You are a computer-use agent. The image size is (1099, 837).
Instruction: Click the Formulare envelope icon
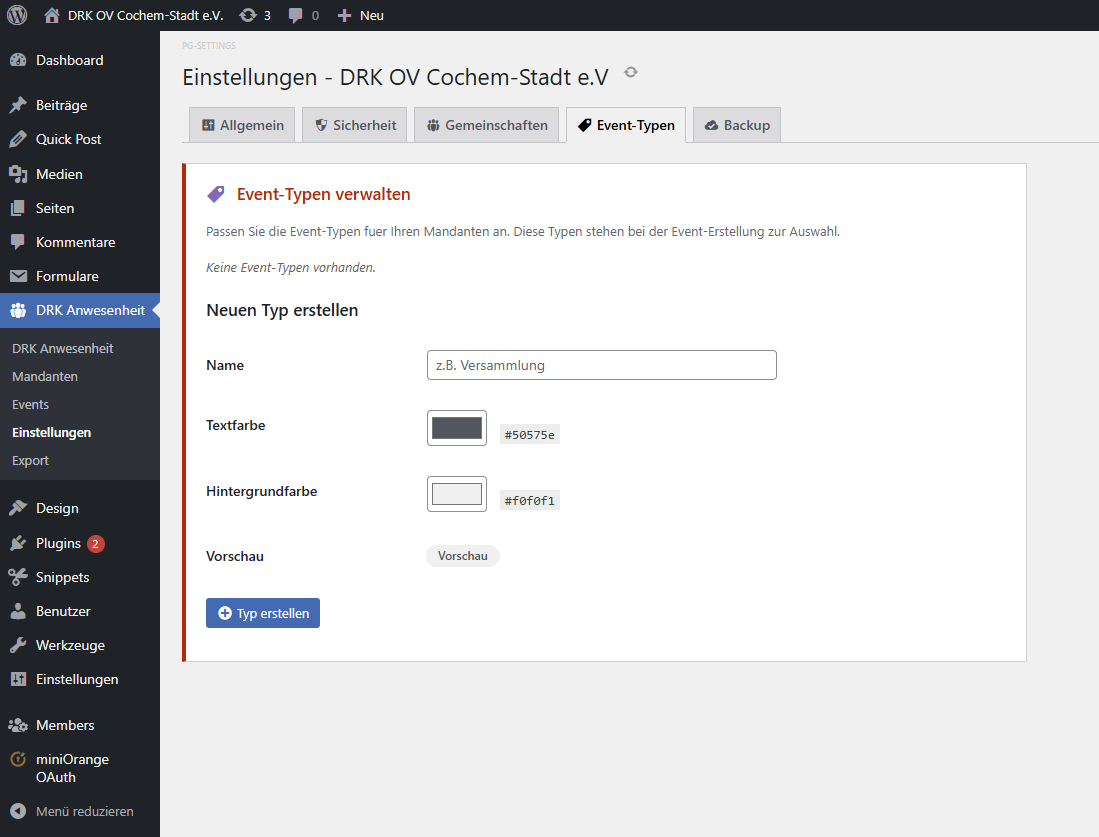click(x=18, y=276)
